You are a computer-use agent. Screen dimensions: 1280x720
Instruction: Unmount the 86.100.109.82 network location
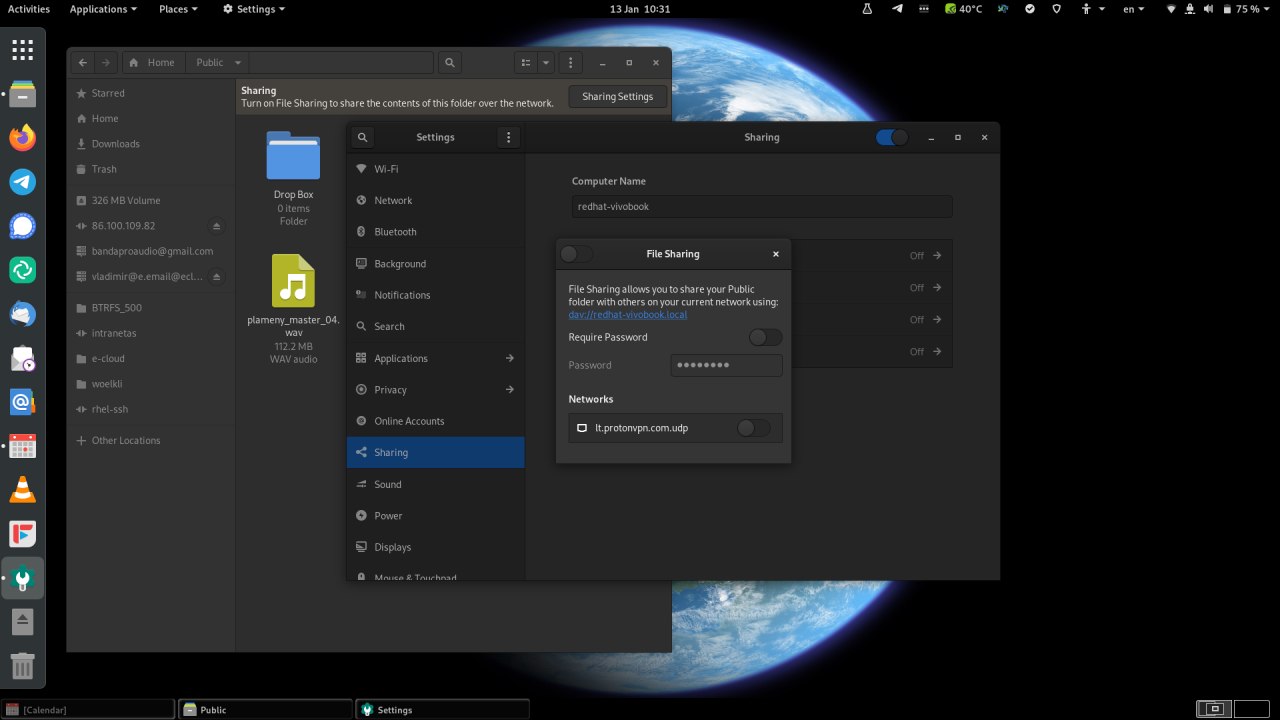coord(217,226)
